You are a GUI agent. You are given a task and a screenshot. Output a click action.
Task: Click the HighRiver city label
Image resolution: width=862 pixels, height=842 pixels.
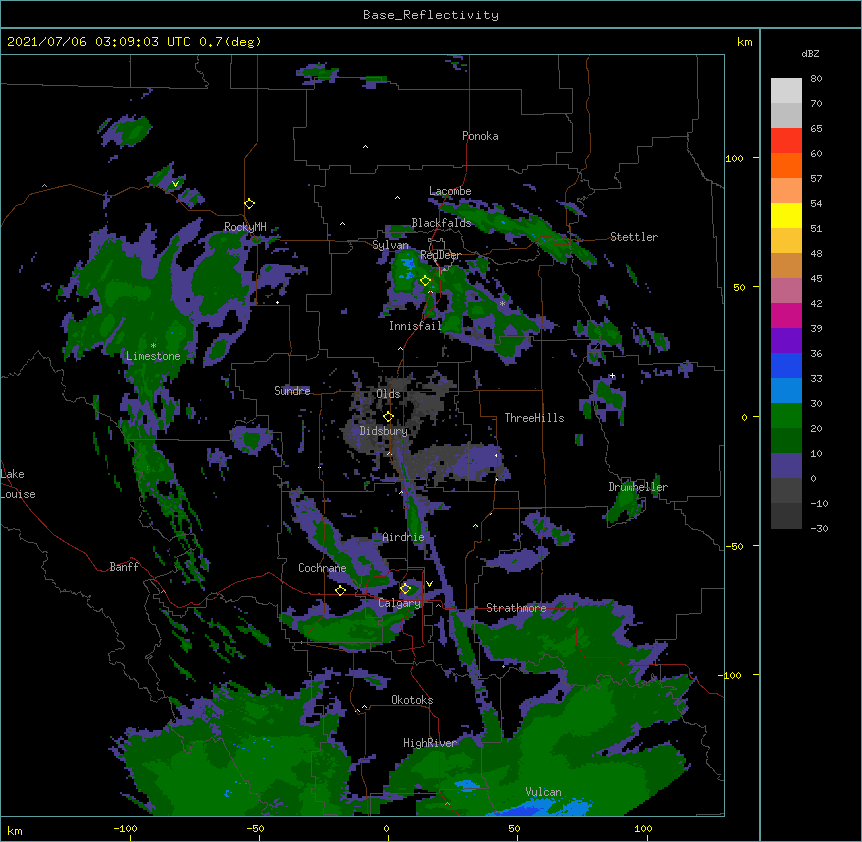pyautogui.click(x=430, y=743)
